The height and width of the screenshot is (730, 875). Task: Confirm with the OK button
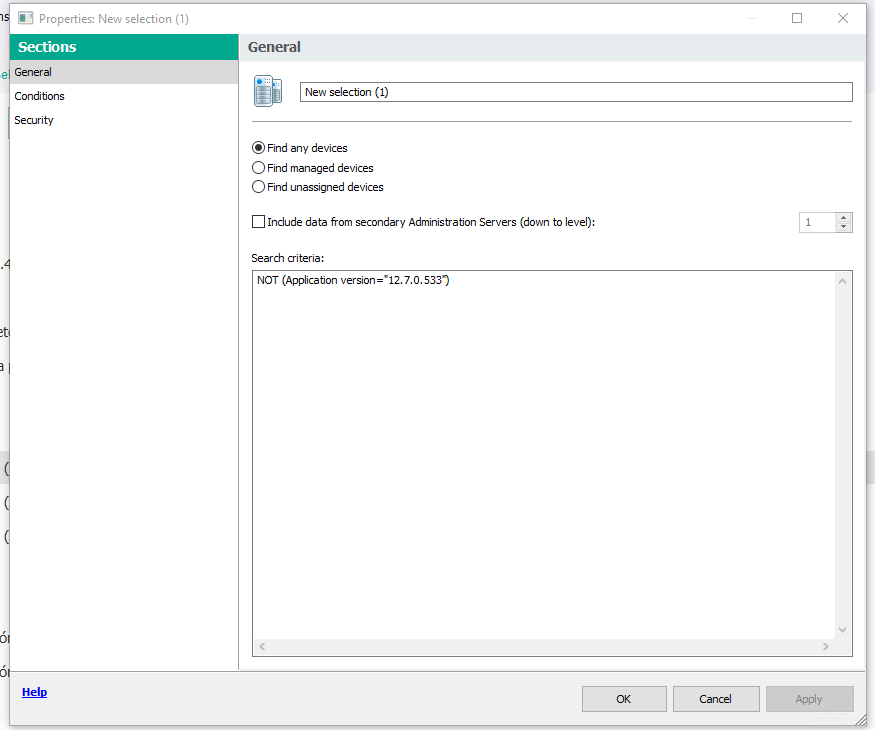(x=624, y=699)
